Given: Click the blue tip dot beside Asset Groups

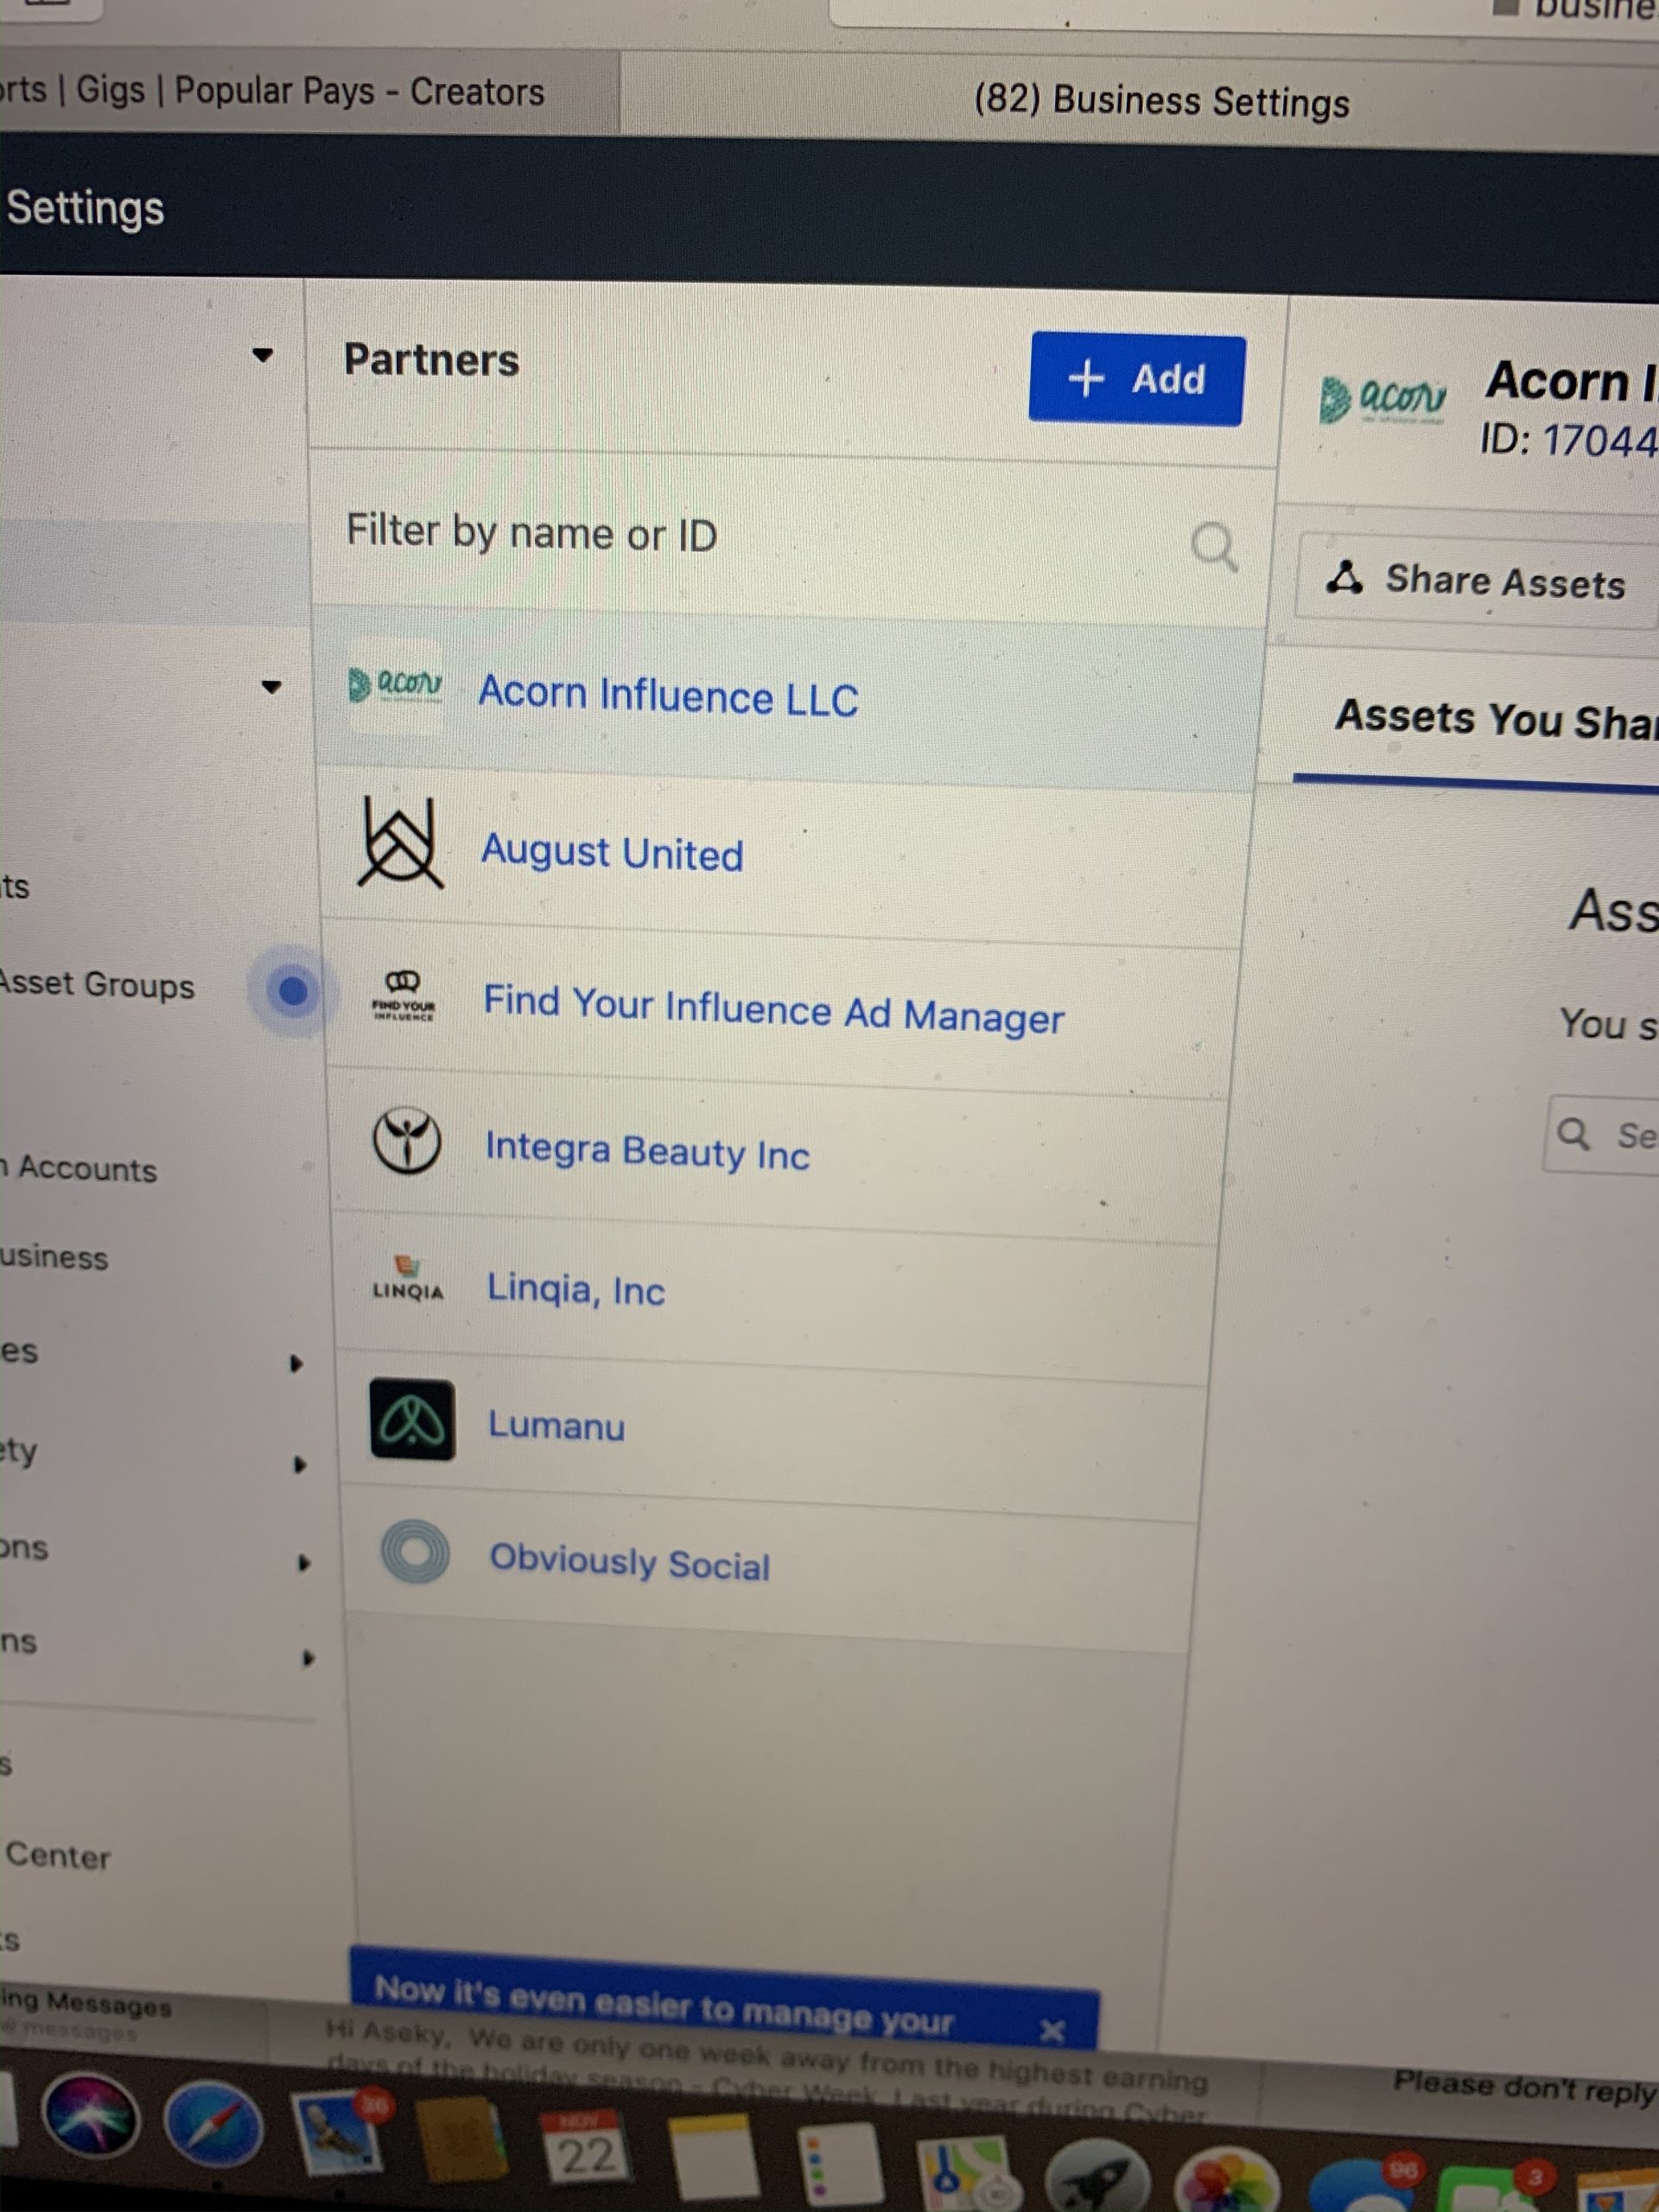Looking at the screenshot, I should pos(293,991).
